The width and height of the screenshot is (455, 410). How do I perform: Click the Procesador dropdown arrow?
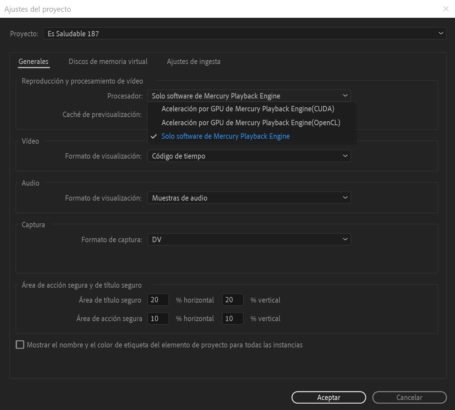(x=345, y=96)
